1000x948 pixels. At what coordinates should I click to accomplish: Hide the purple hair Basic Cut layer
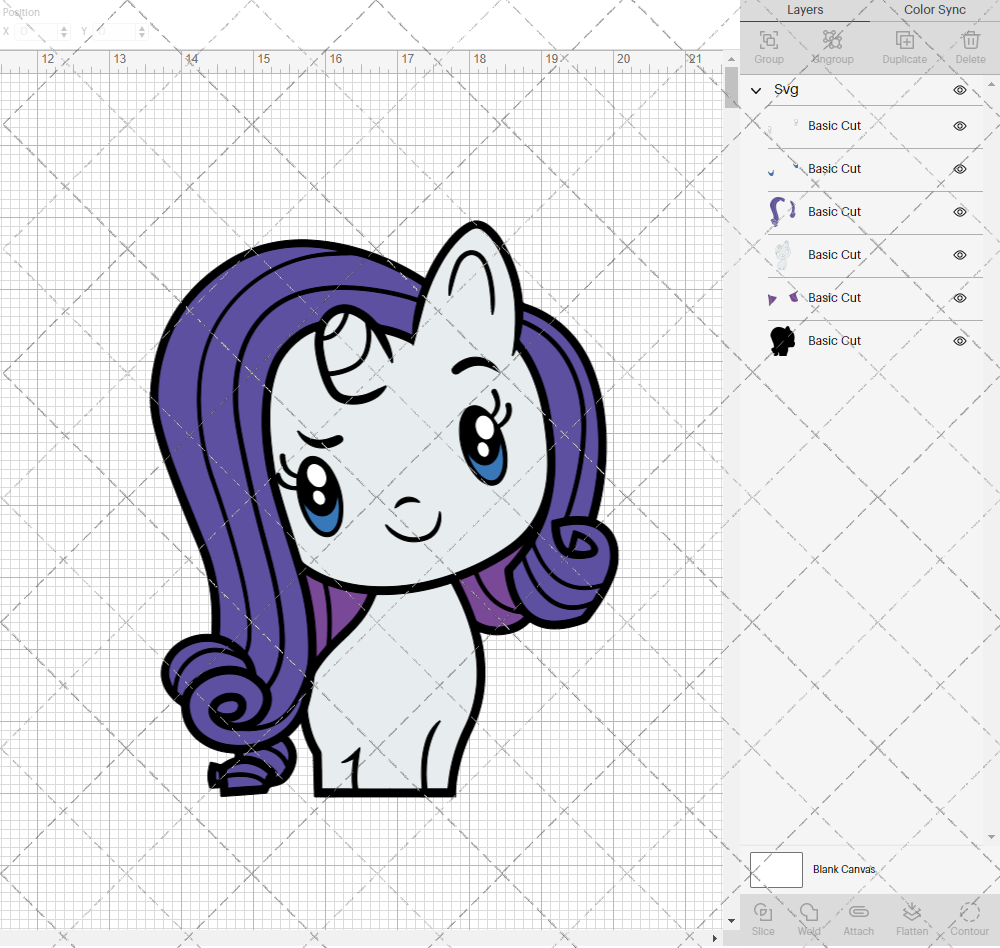(x=960, y=212)
